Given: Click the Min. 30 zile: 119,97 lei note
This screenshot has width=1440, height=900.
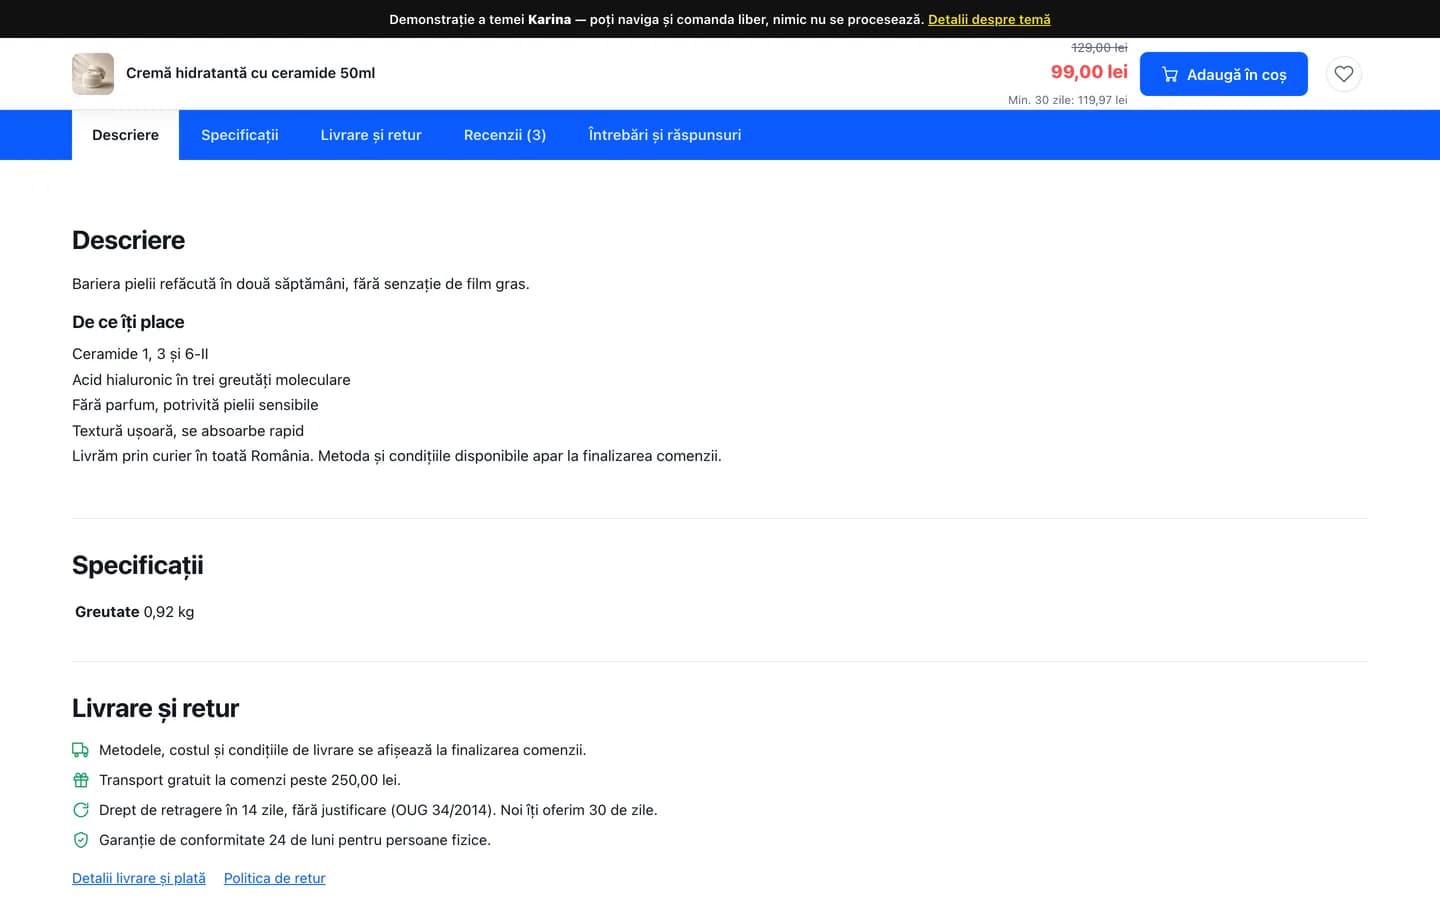Looking at the screenshot, I should [1067, 100].
